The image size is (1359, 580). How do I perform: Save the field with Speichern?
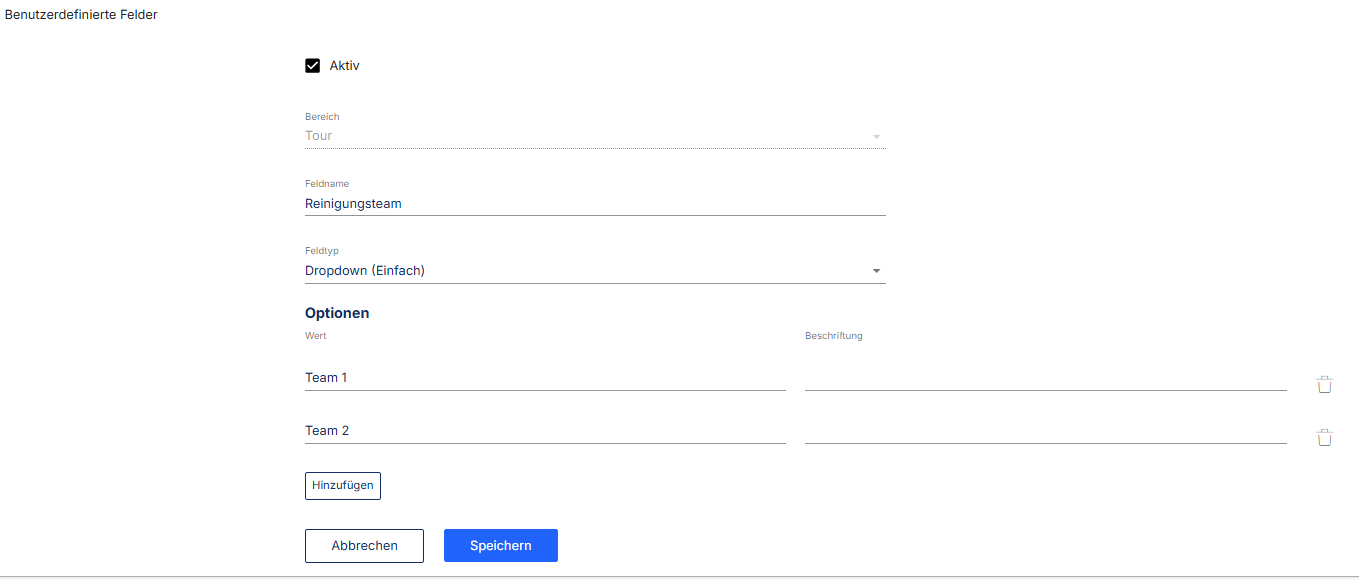[500, 546]
